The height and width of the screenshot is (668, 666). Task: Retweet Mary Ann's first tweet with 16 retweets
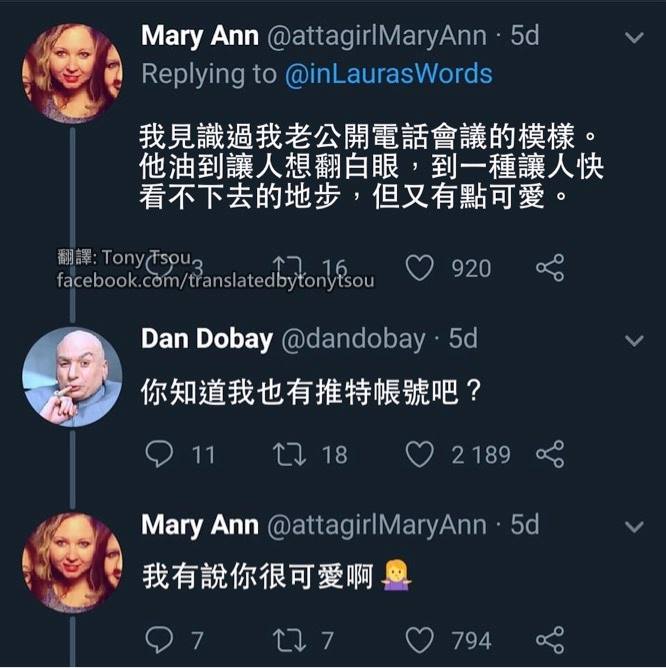[x=289, y=268]
